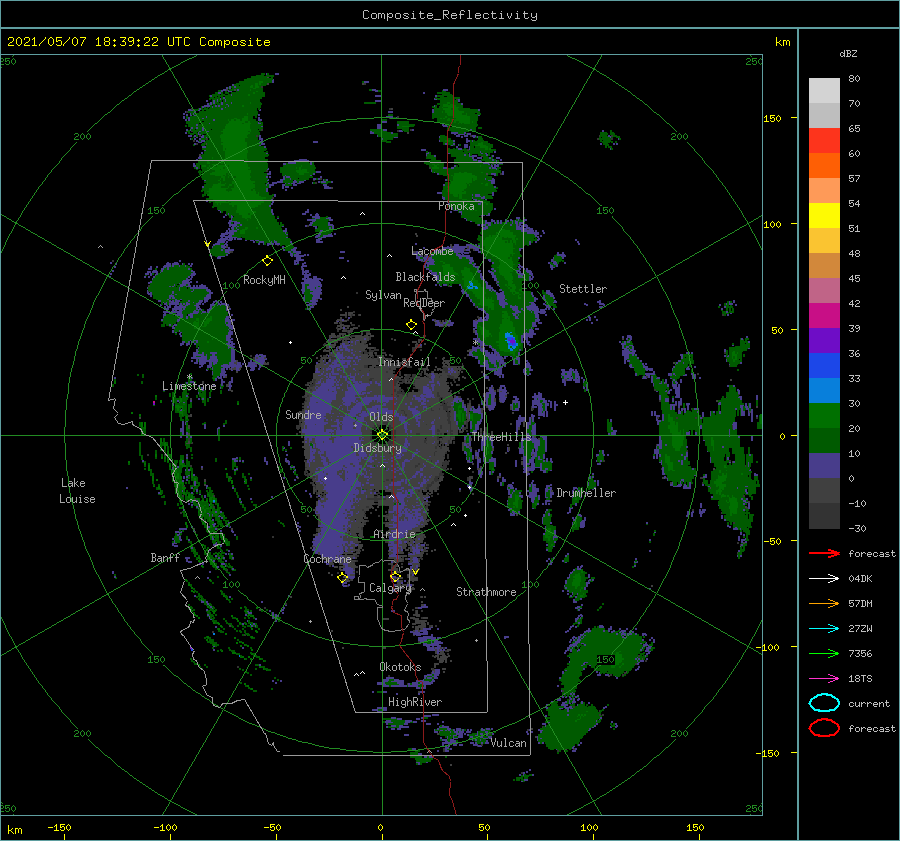Screen dimensions: 900x841
Task: Click the 18TS legend label
Action: coord(860,679)
